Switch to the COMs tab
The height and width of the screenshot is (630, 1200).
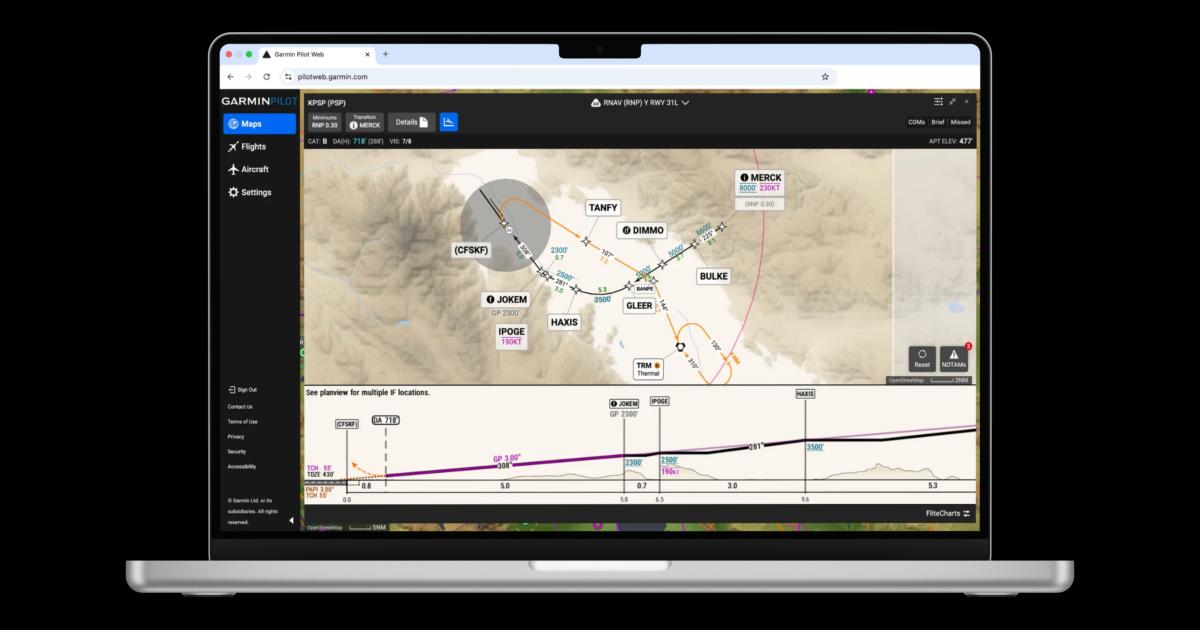point(916,122)
